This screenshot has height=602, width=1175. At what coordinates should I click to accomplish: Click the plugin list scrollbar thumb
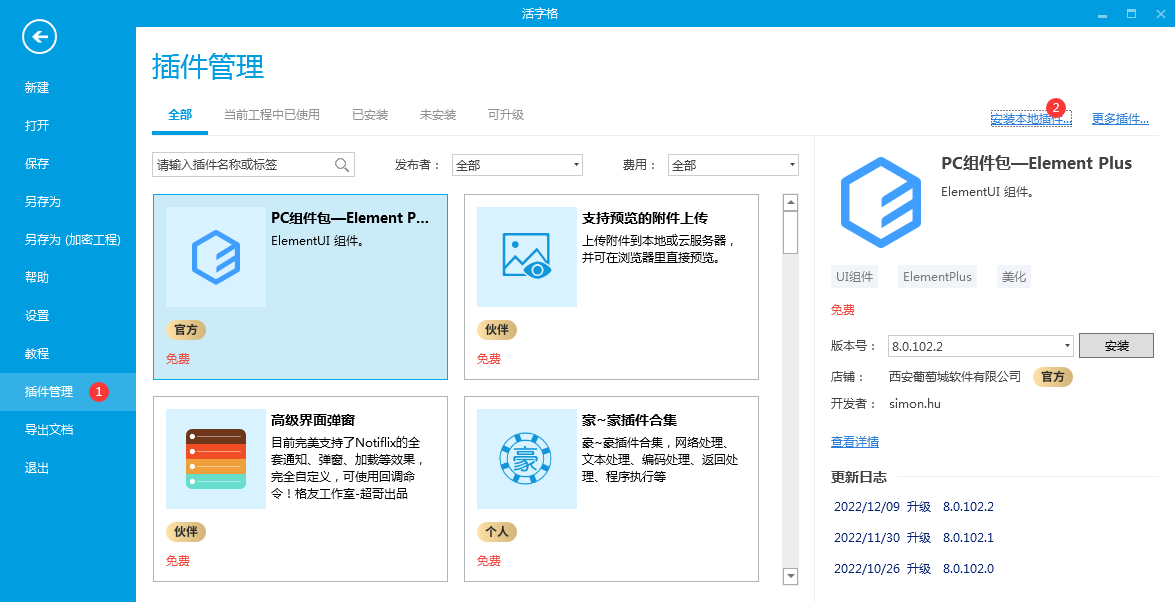pyautogui.click(x=790, y=232)
